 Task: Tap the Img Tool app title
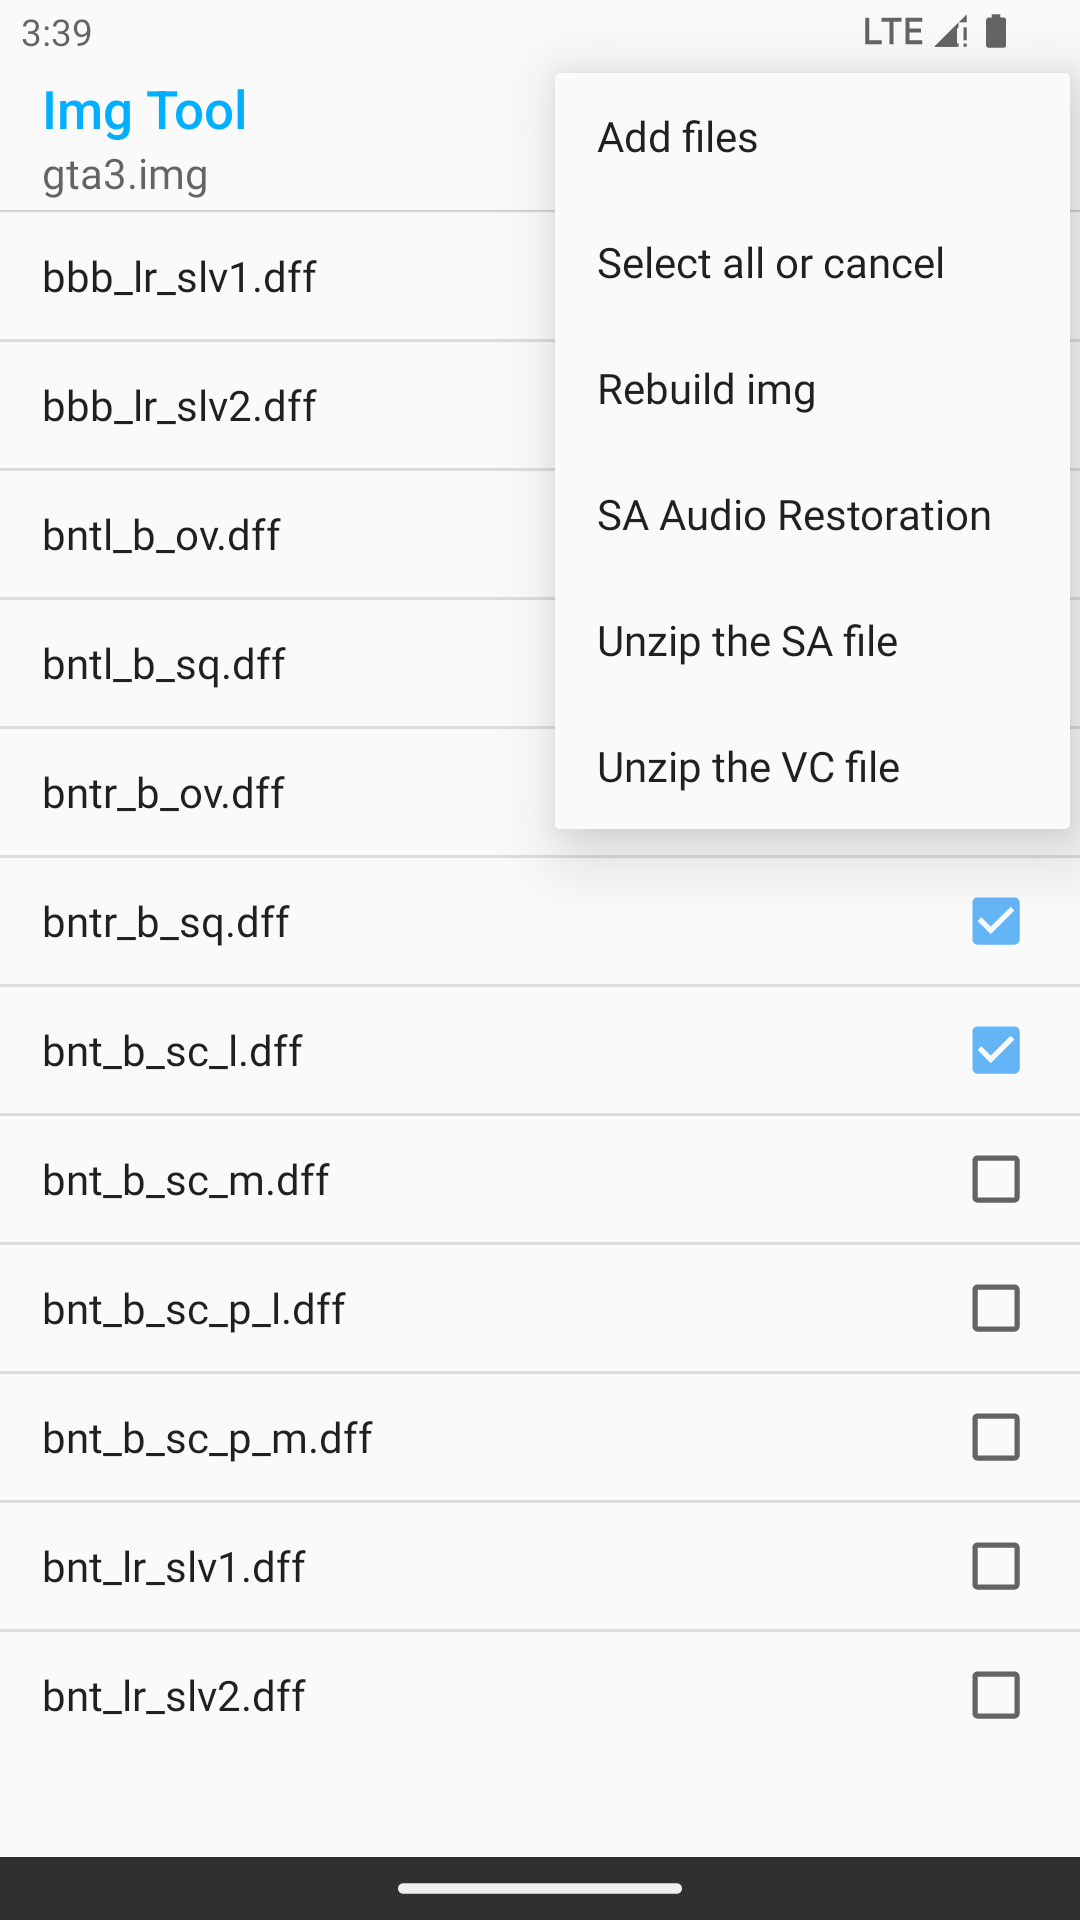145,110
